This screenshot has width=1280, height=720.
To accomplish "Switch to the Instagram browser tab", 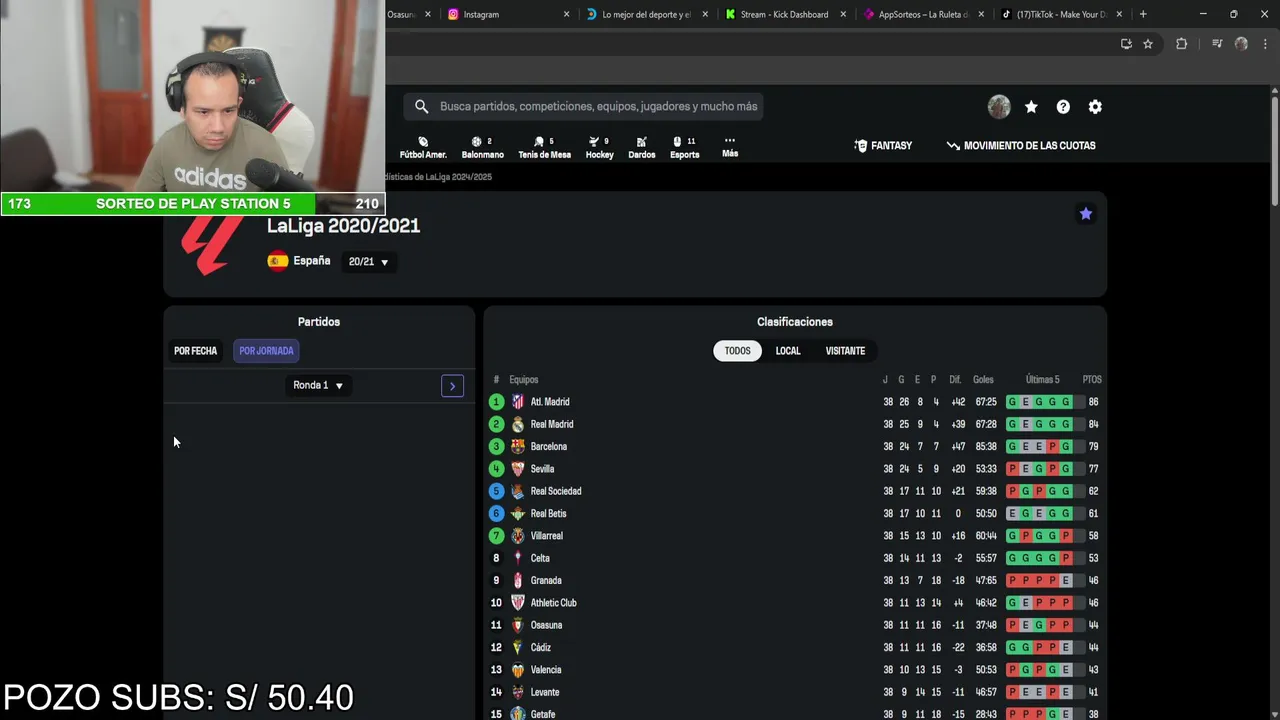I will pyautogui.click(x=508, y=14).
